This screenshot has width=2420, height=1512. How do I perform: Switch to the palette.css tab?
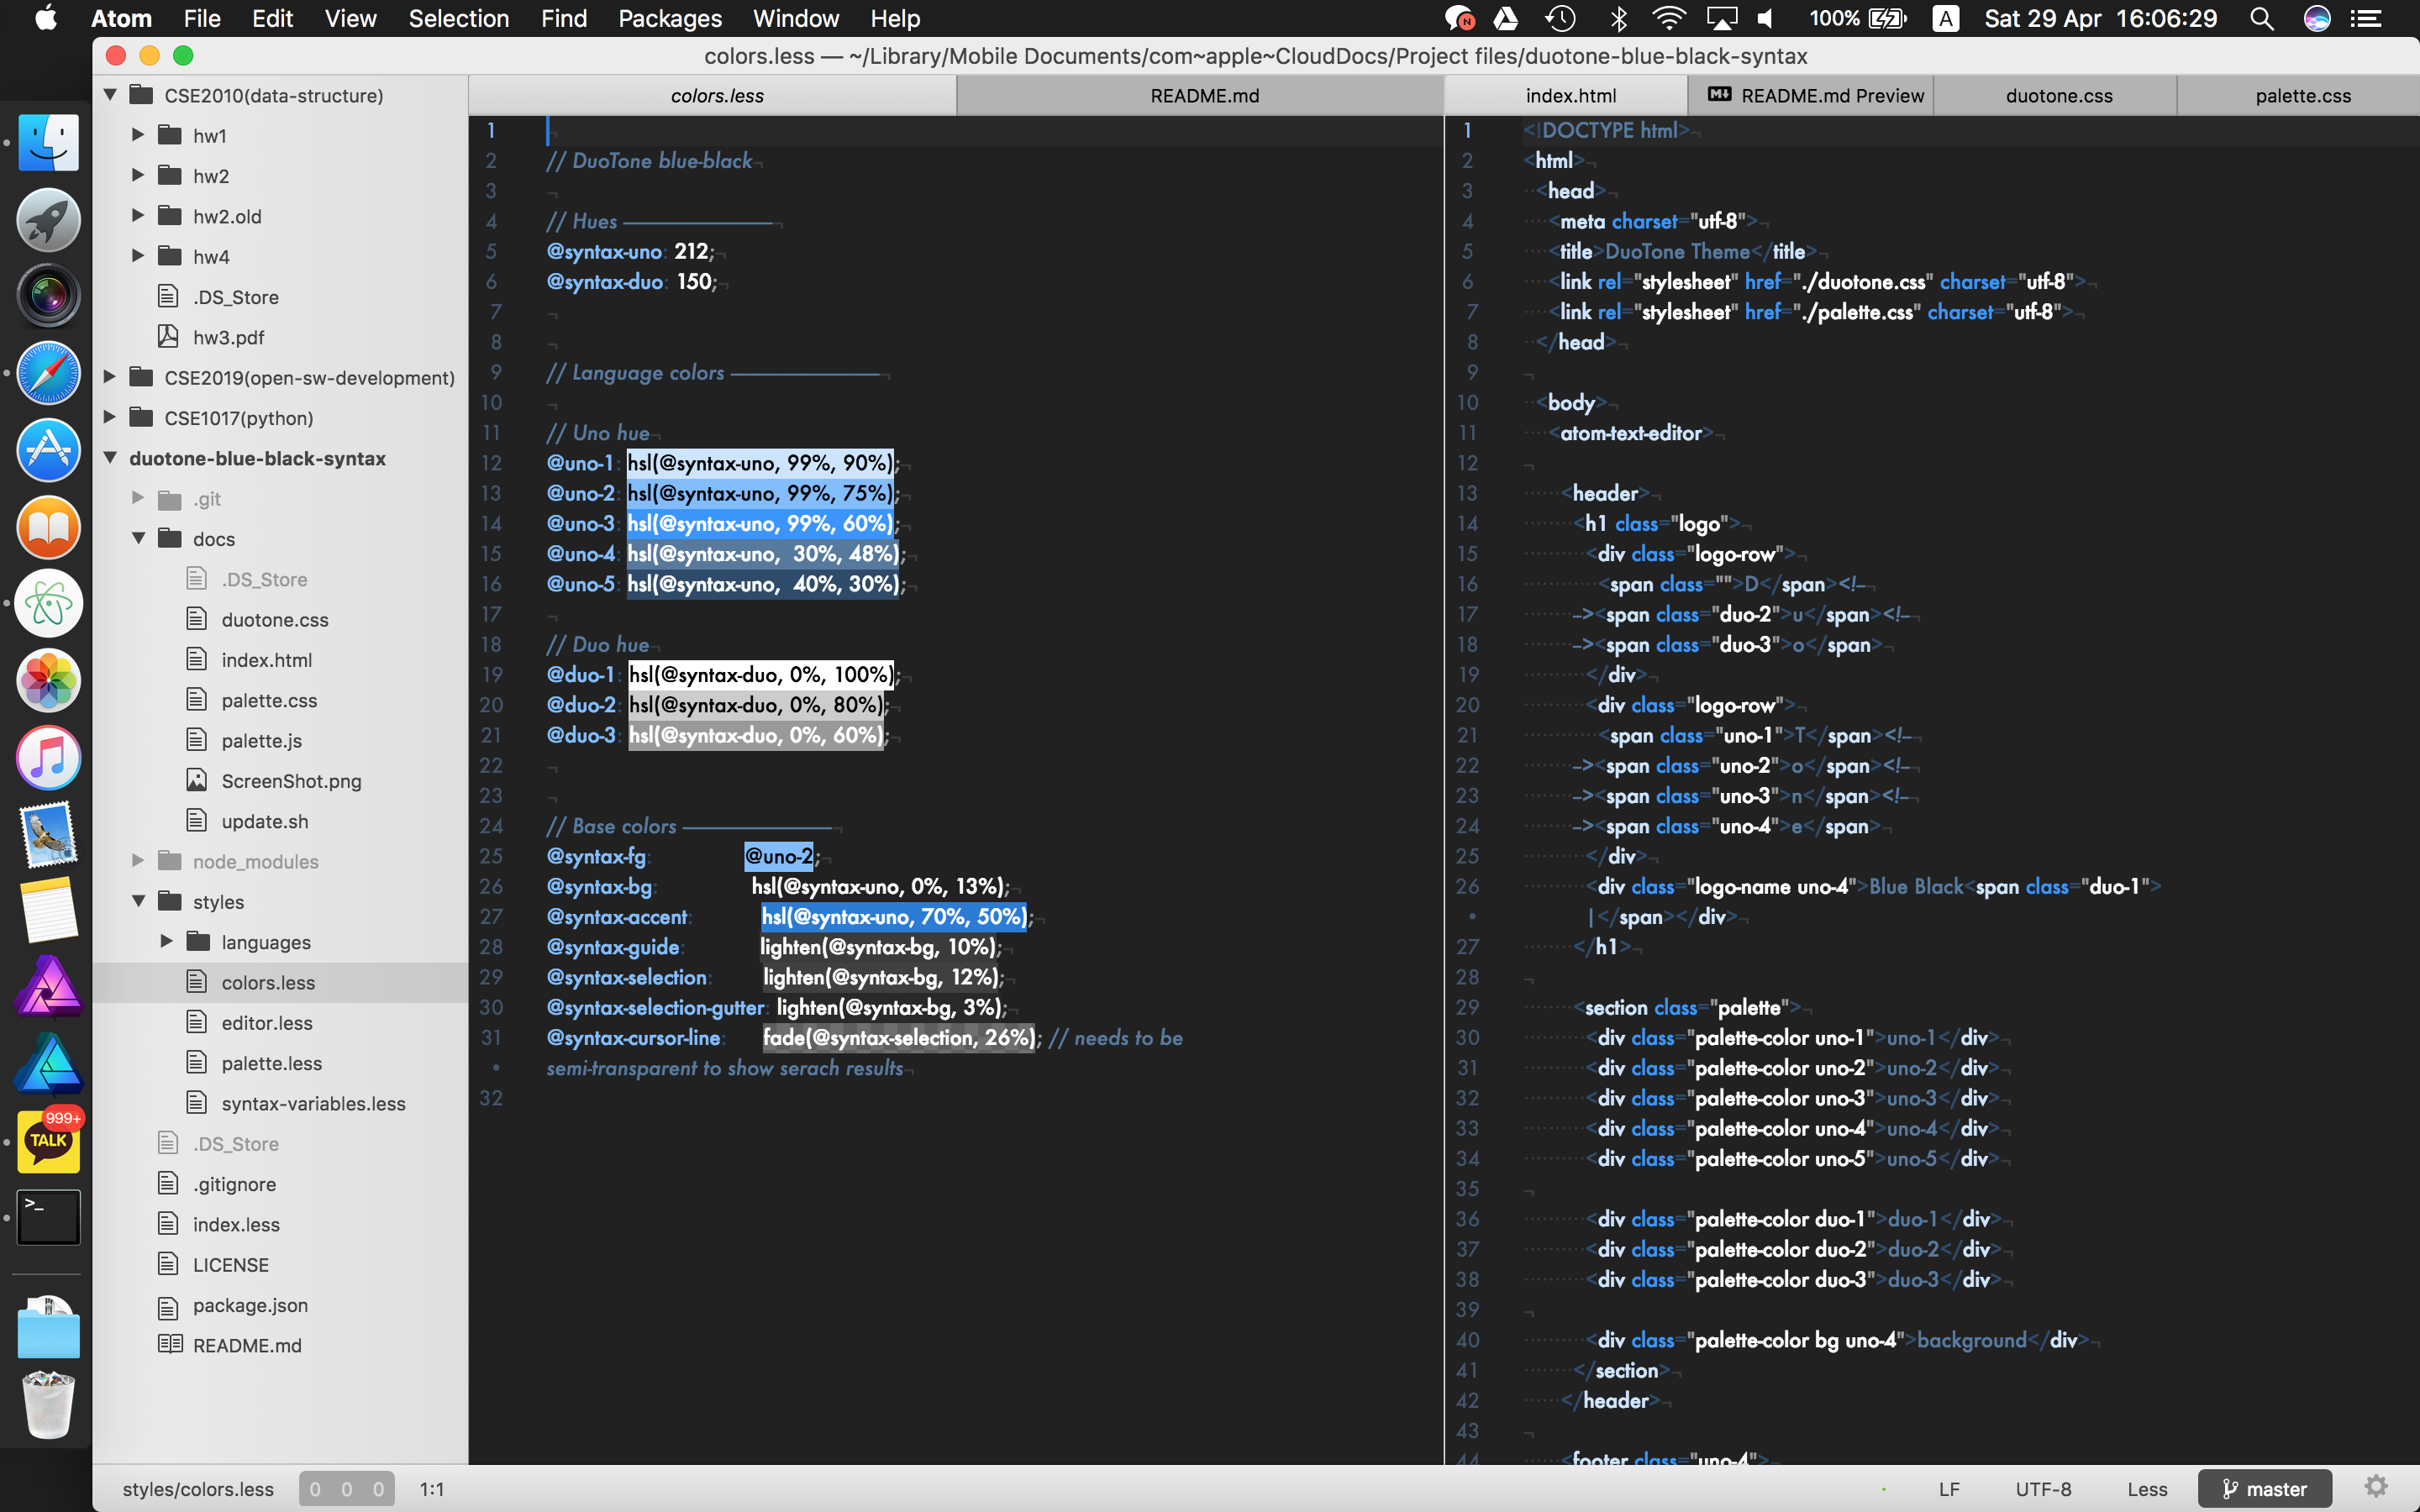pos(2302,96)
